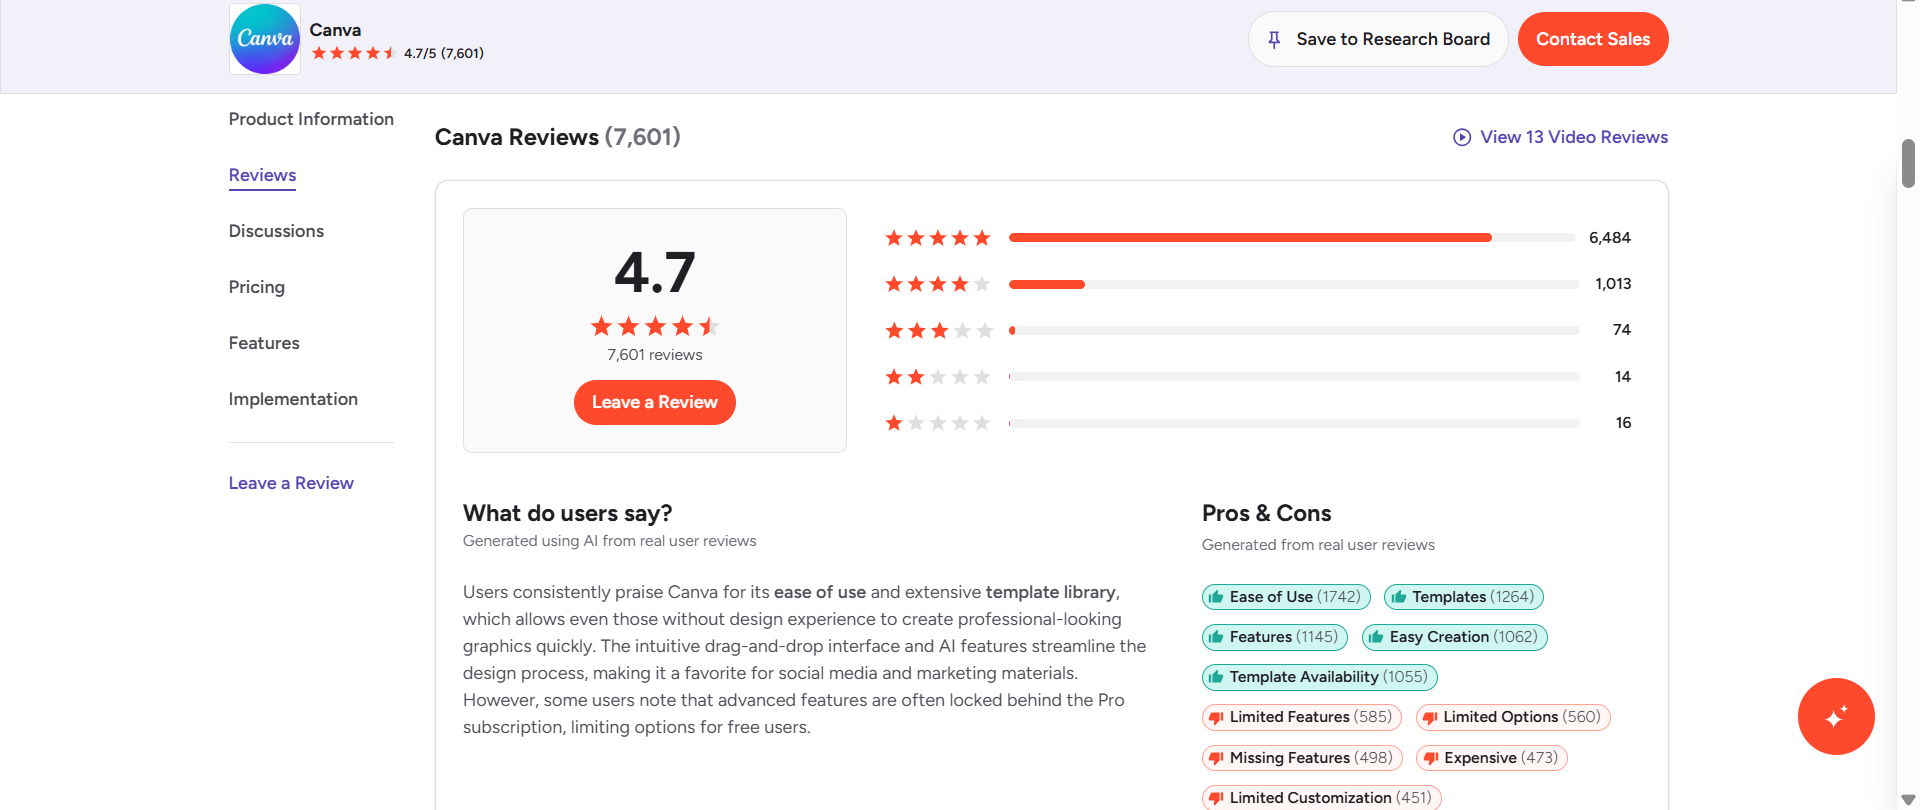
Task: Click thumbs-down icon on Missing Features tag
Action: coord(1216,759)
